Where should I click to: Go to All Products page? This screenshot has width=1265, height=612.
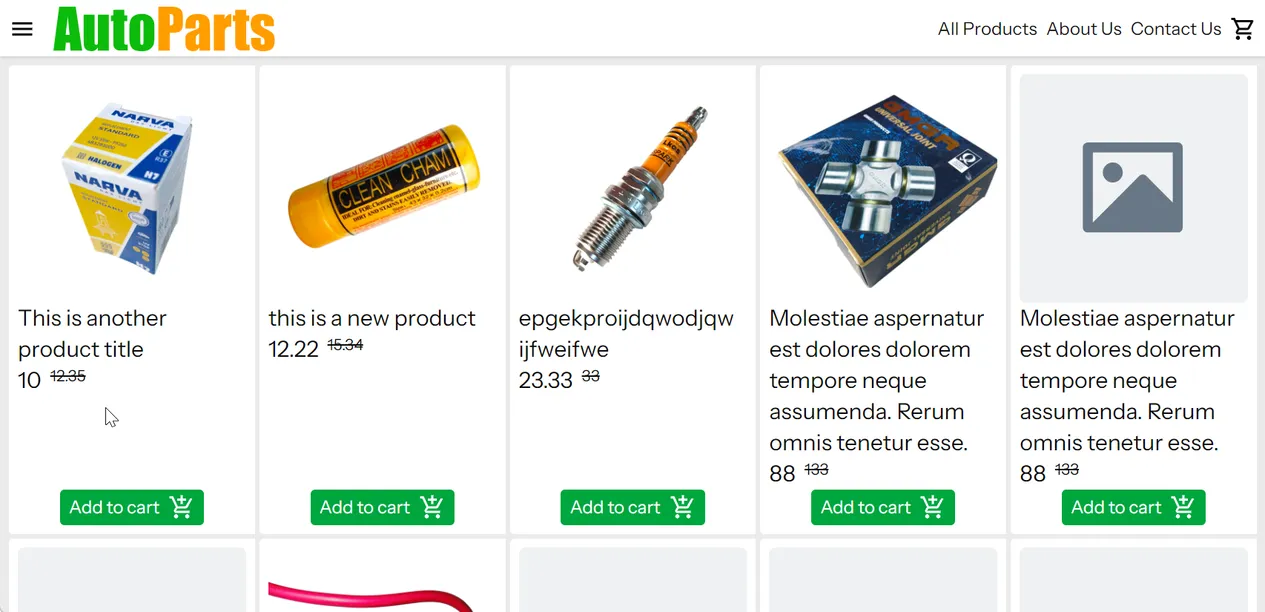(x=987, y=29)
